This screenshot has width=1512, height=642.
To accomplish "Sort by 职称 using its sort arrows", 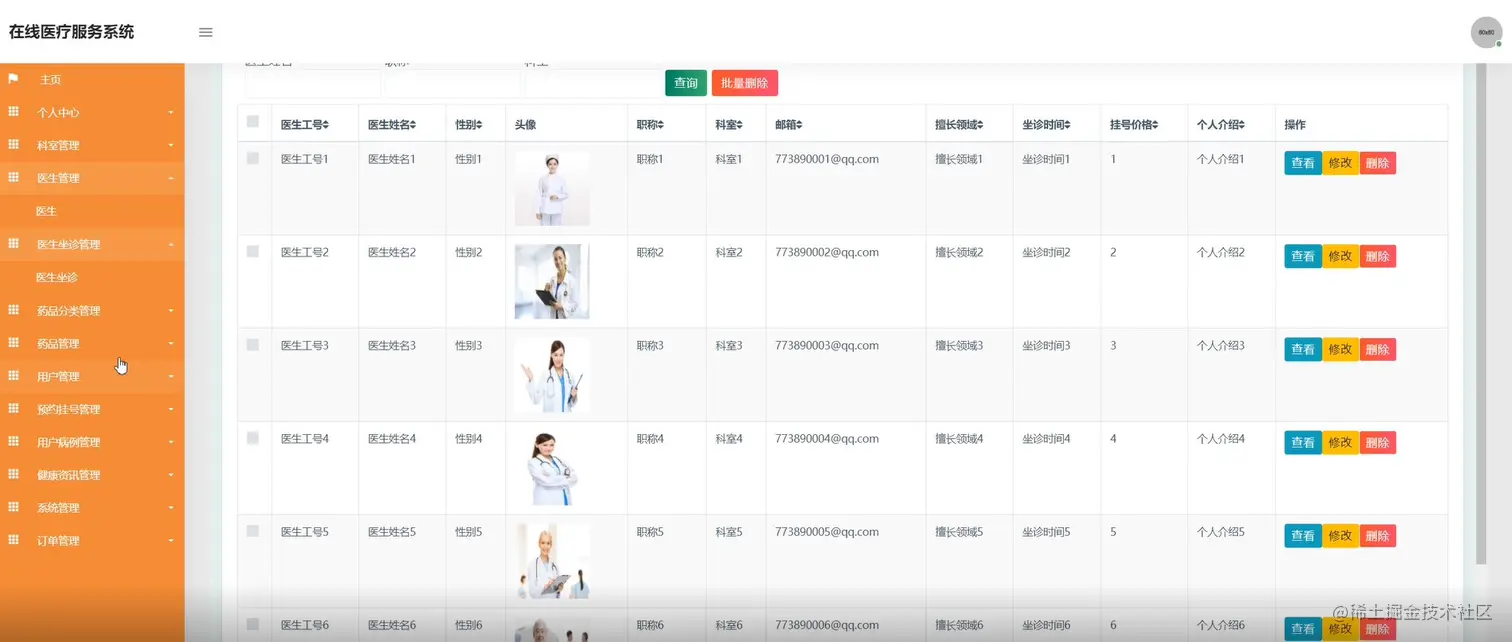I will tap(660, 125).
